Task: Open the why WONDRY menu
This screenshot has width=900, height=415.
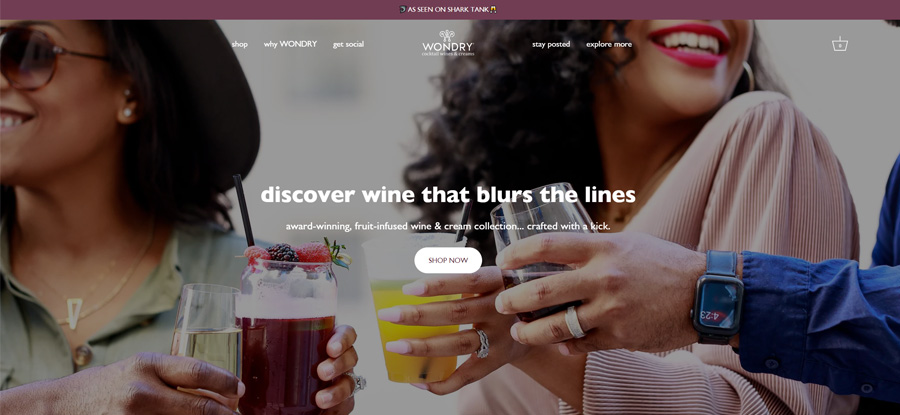Action: pos(290,44)
